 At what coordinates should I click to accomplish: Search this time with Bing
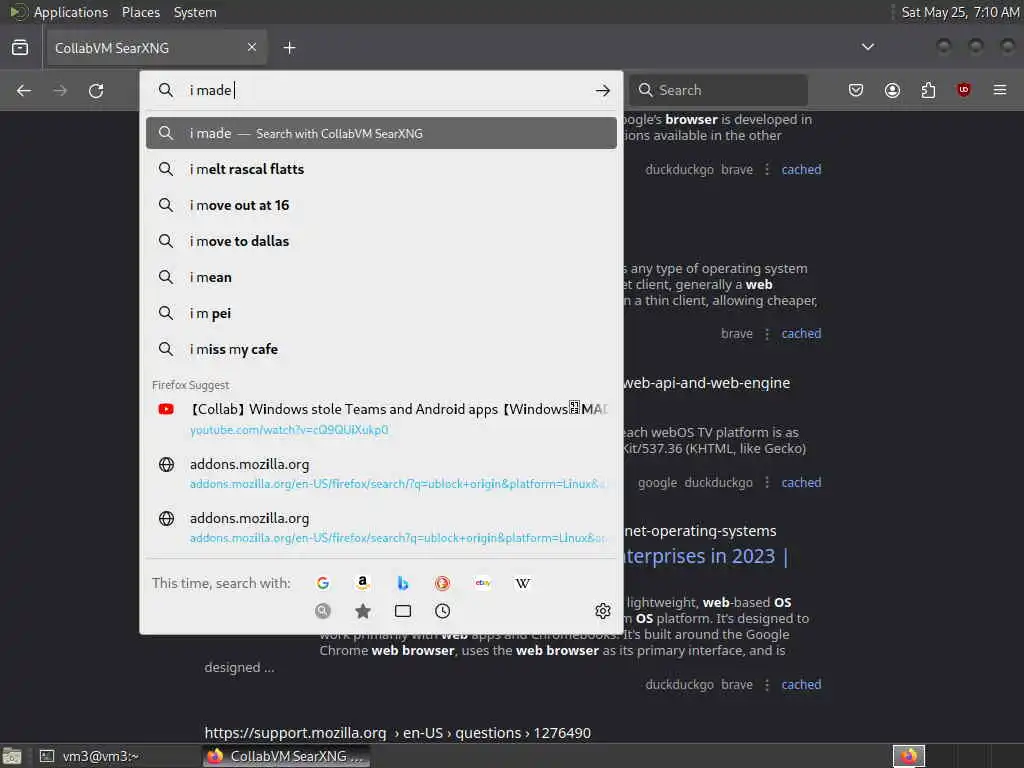point(402,583)
